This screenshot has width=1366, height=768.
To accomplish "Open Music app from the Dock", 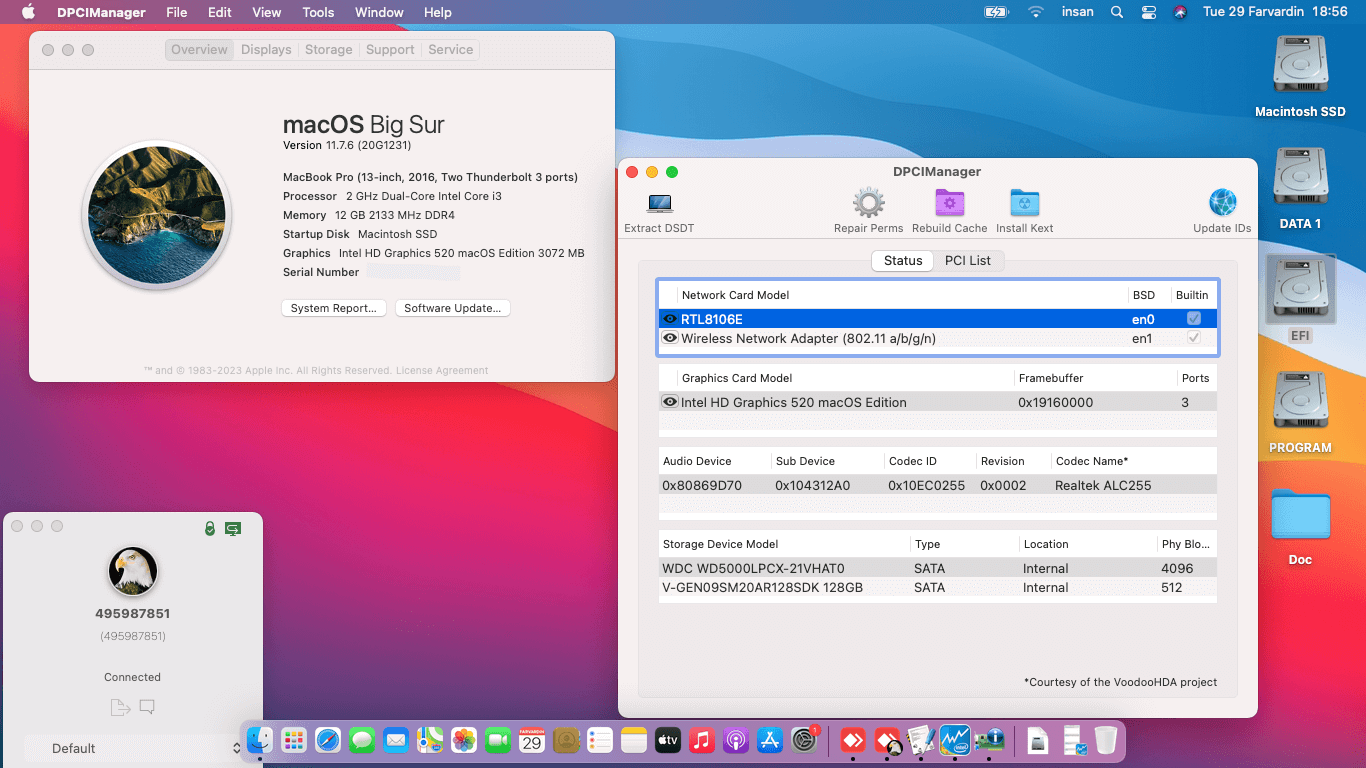I will tap(702, 741).
